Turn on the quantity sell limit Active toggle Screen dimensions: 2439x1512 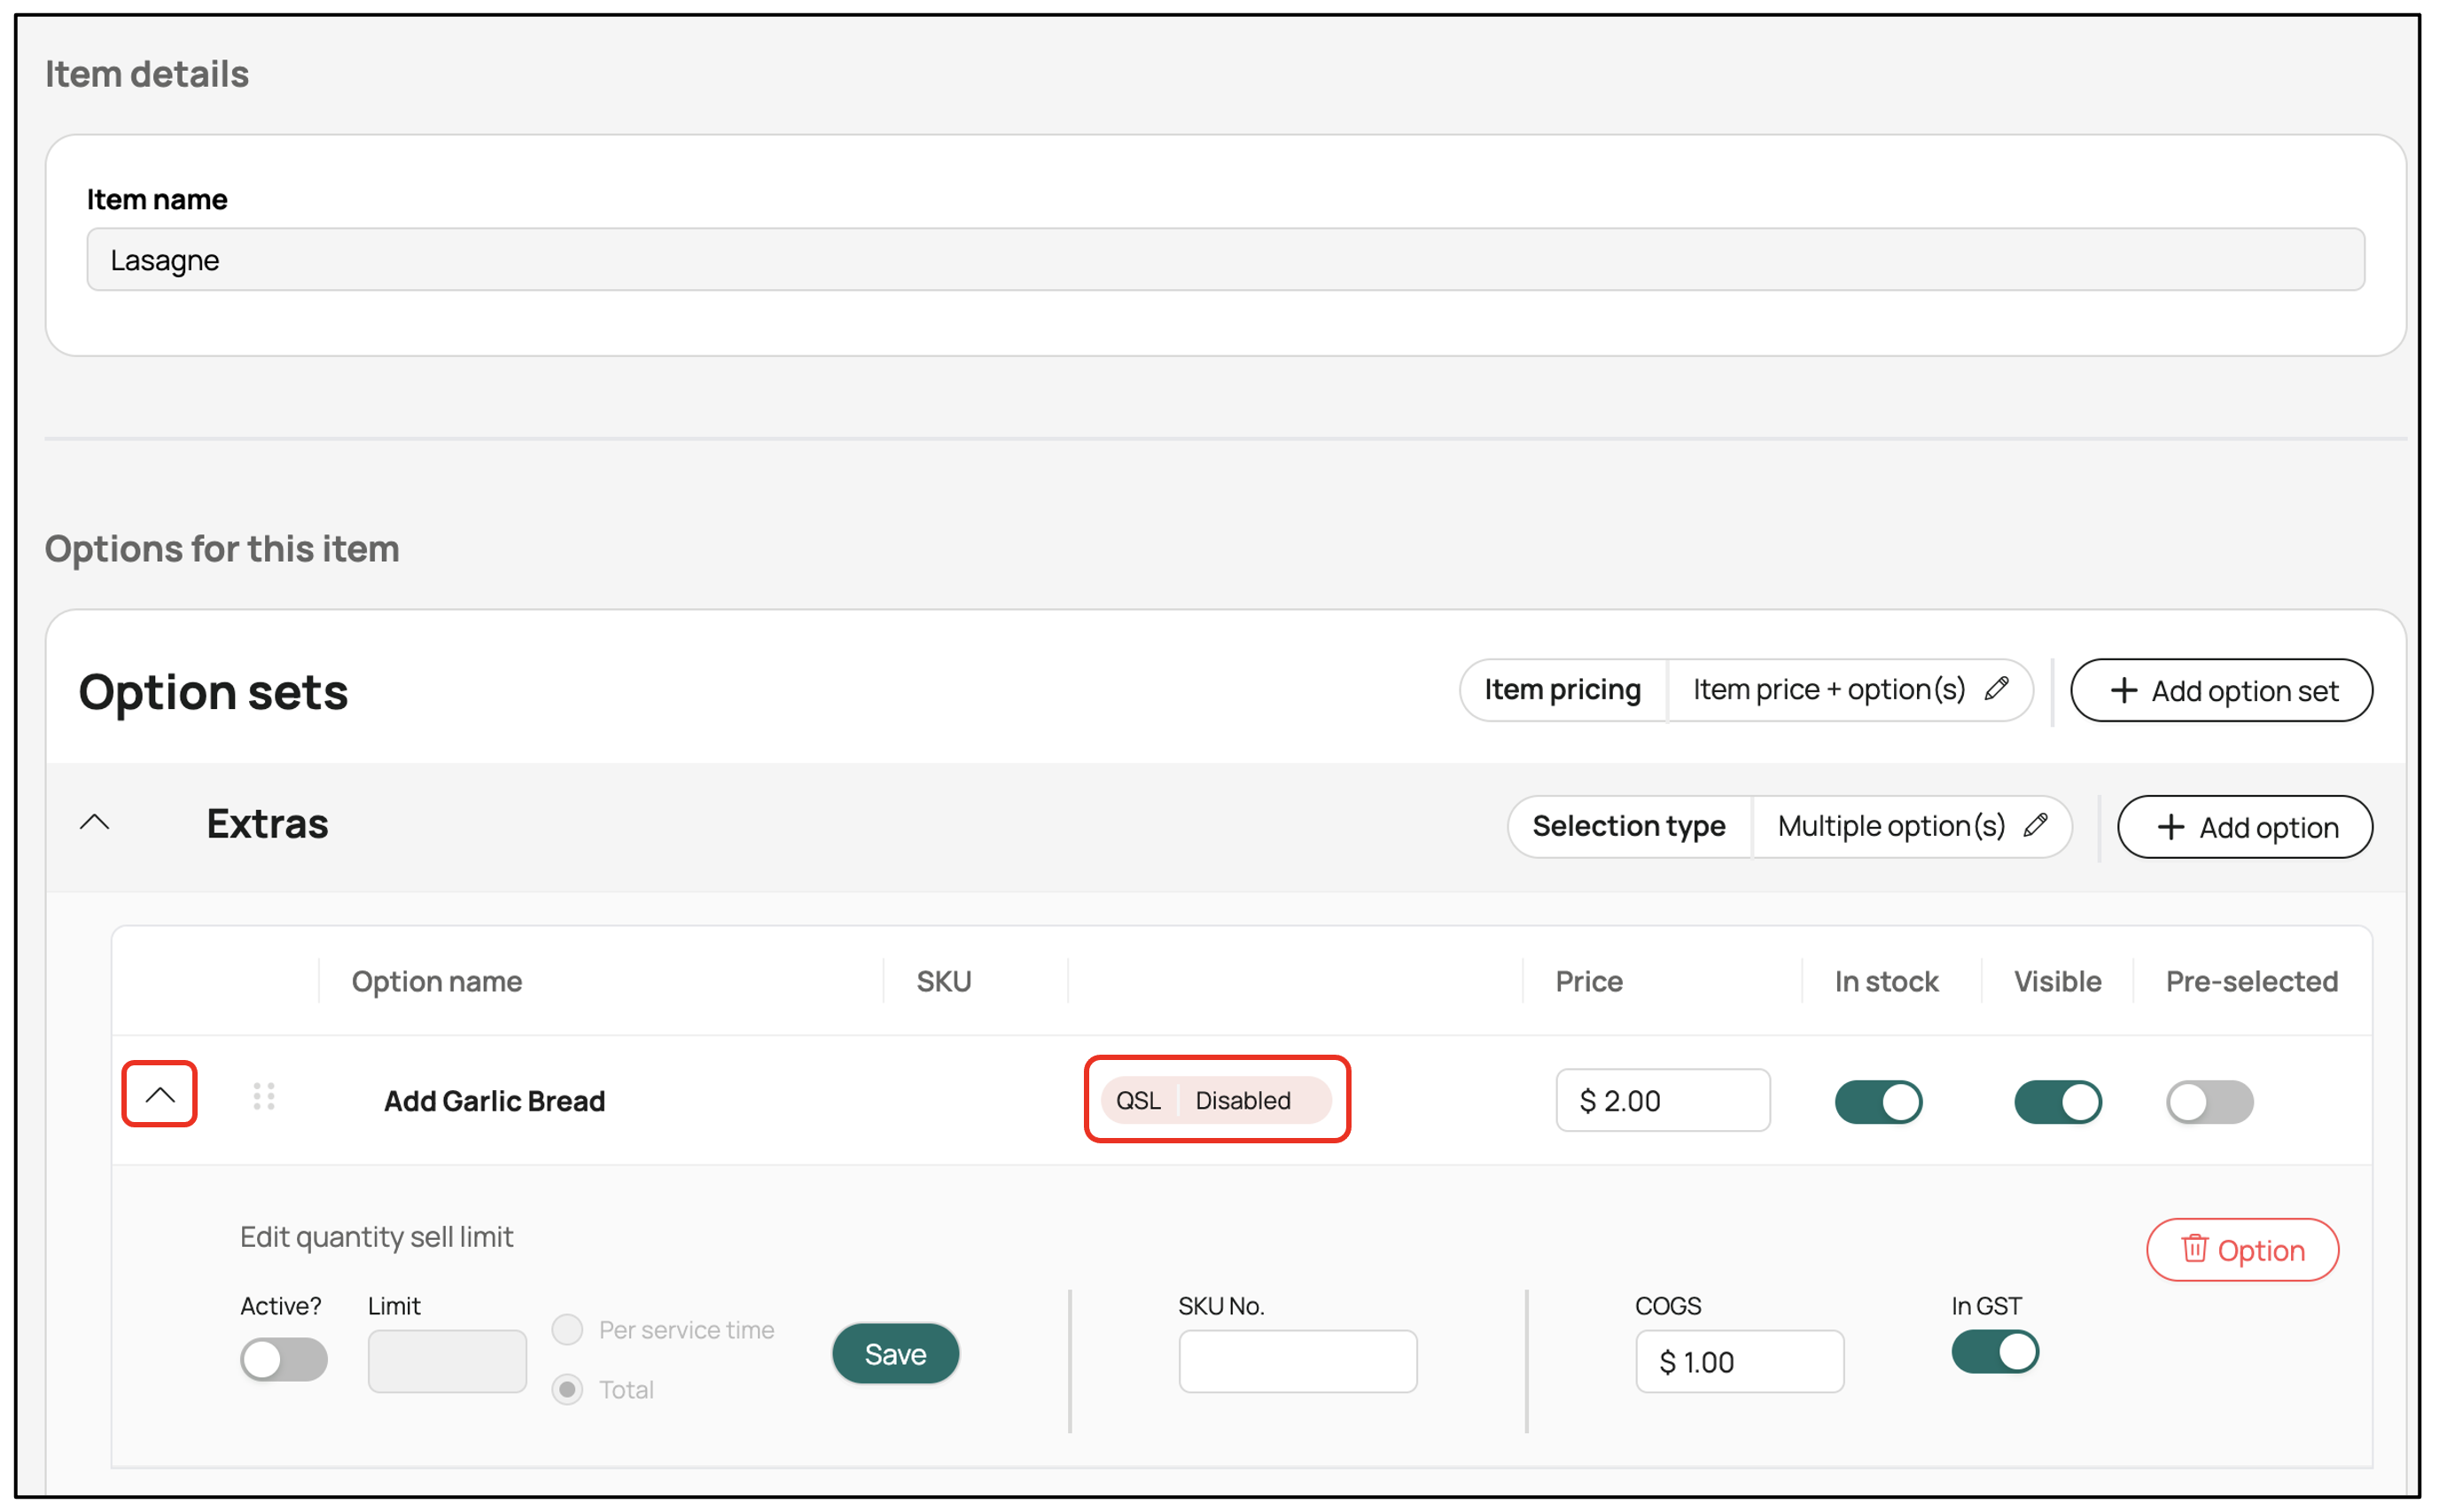283,1360
